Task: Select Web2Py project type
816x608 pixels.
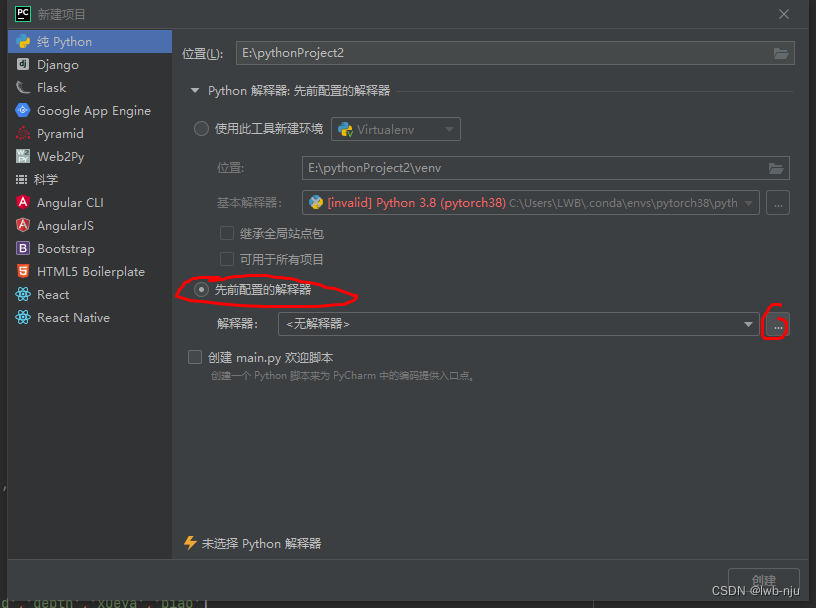Action: pos(90,156)
